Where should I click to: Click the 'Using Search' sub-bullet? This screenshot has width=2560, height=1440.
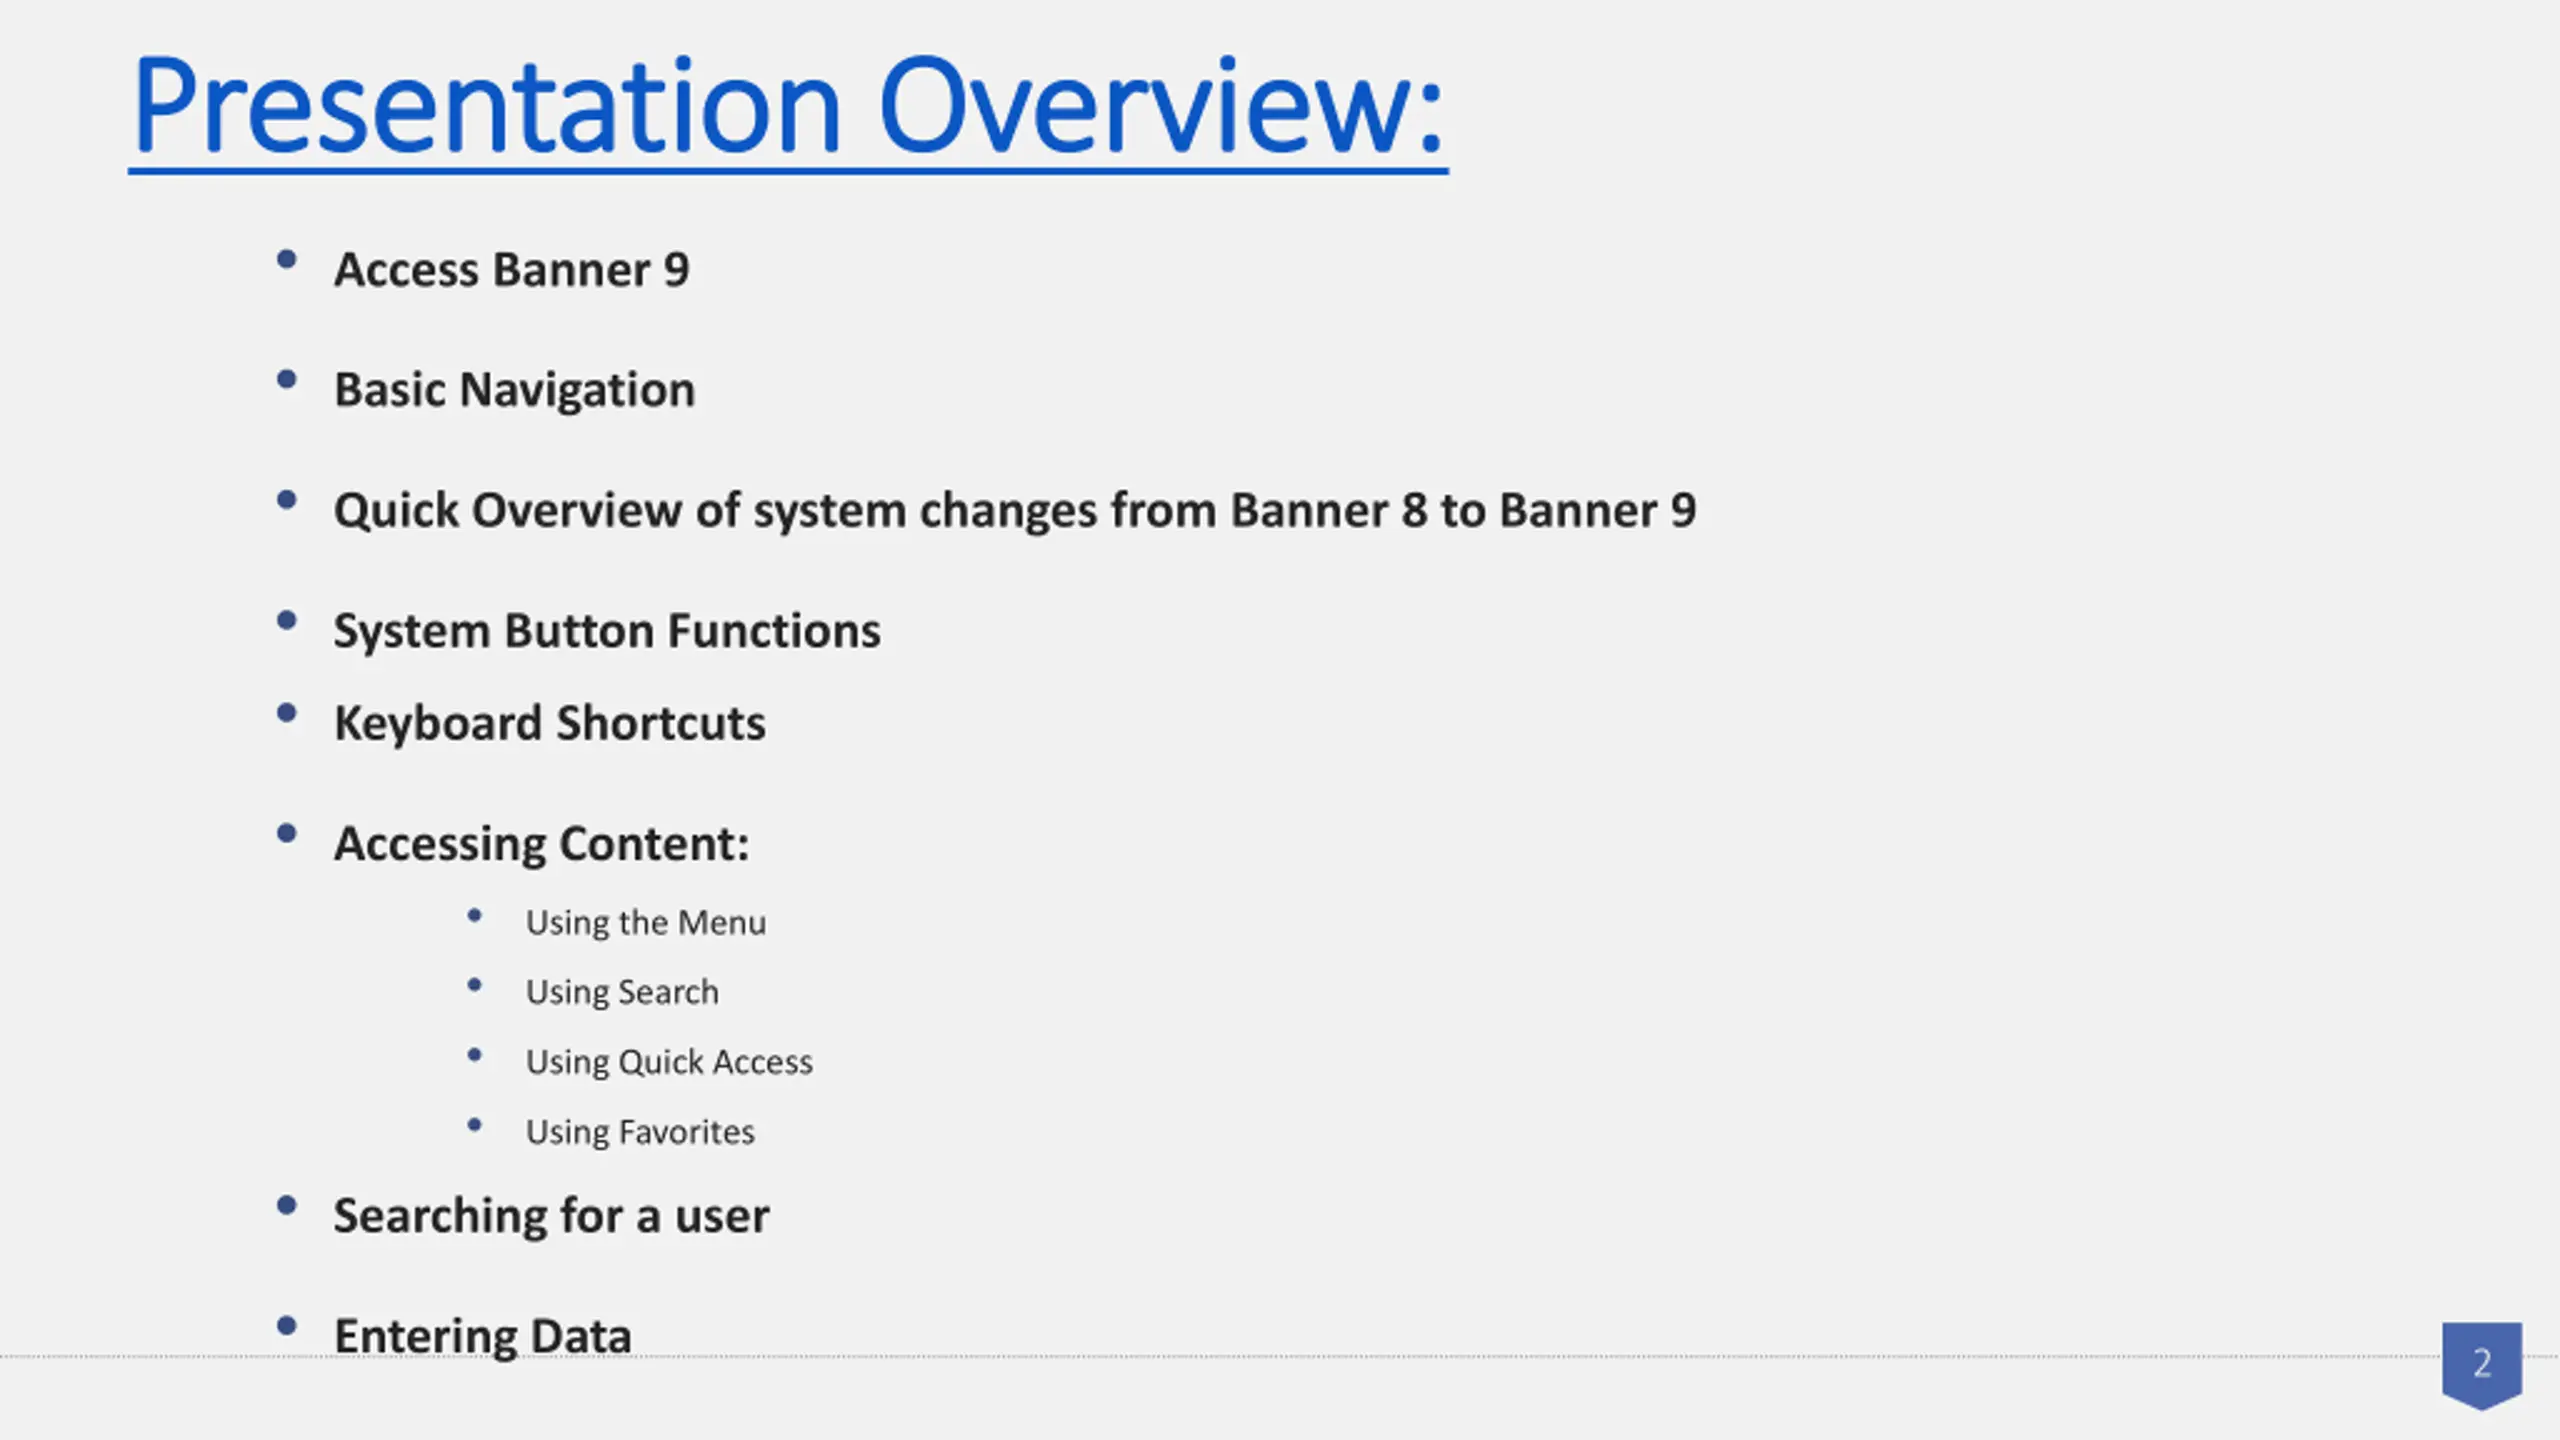[622, 993]
